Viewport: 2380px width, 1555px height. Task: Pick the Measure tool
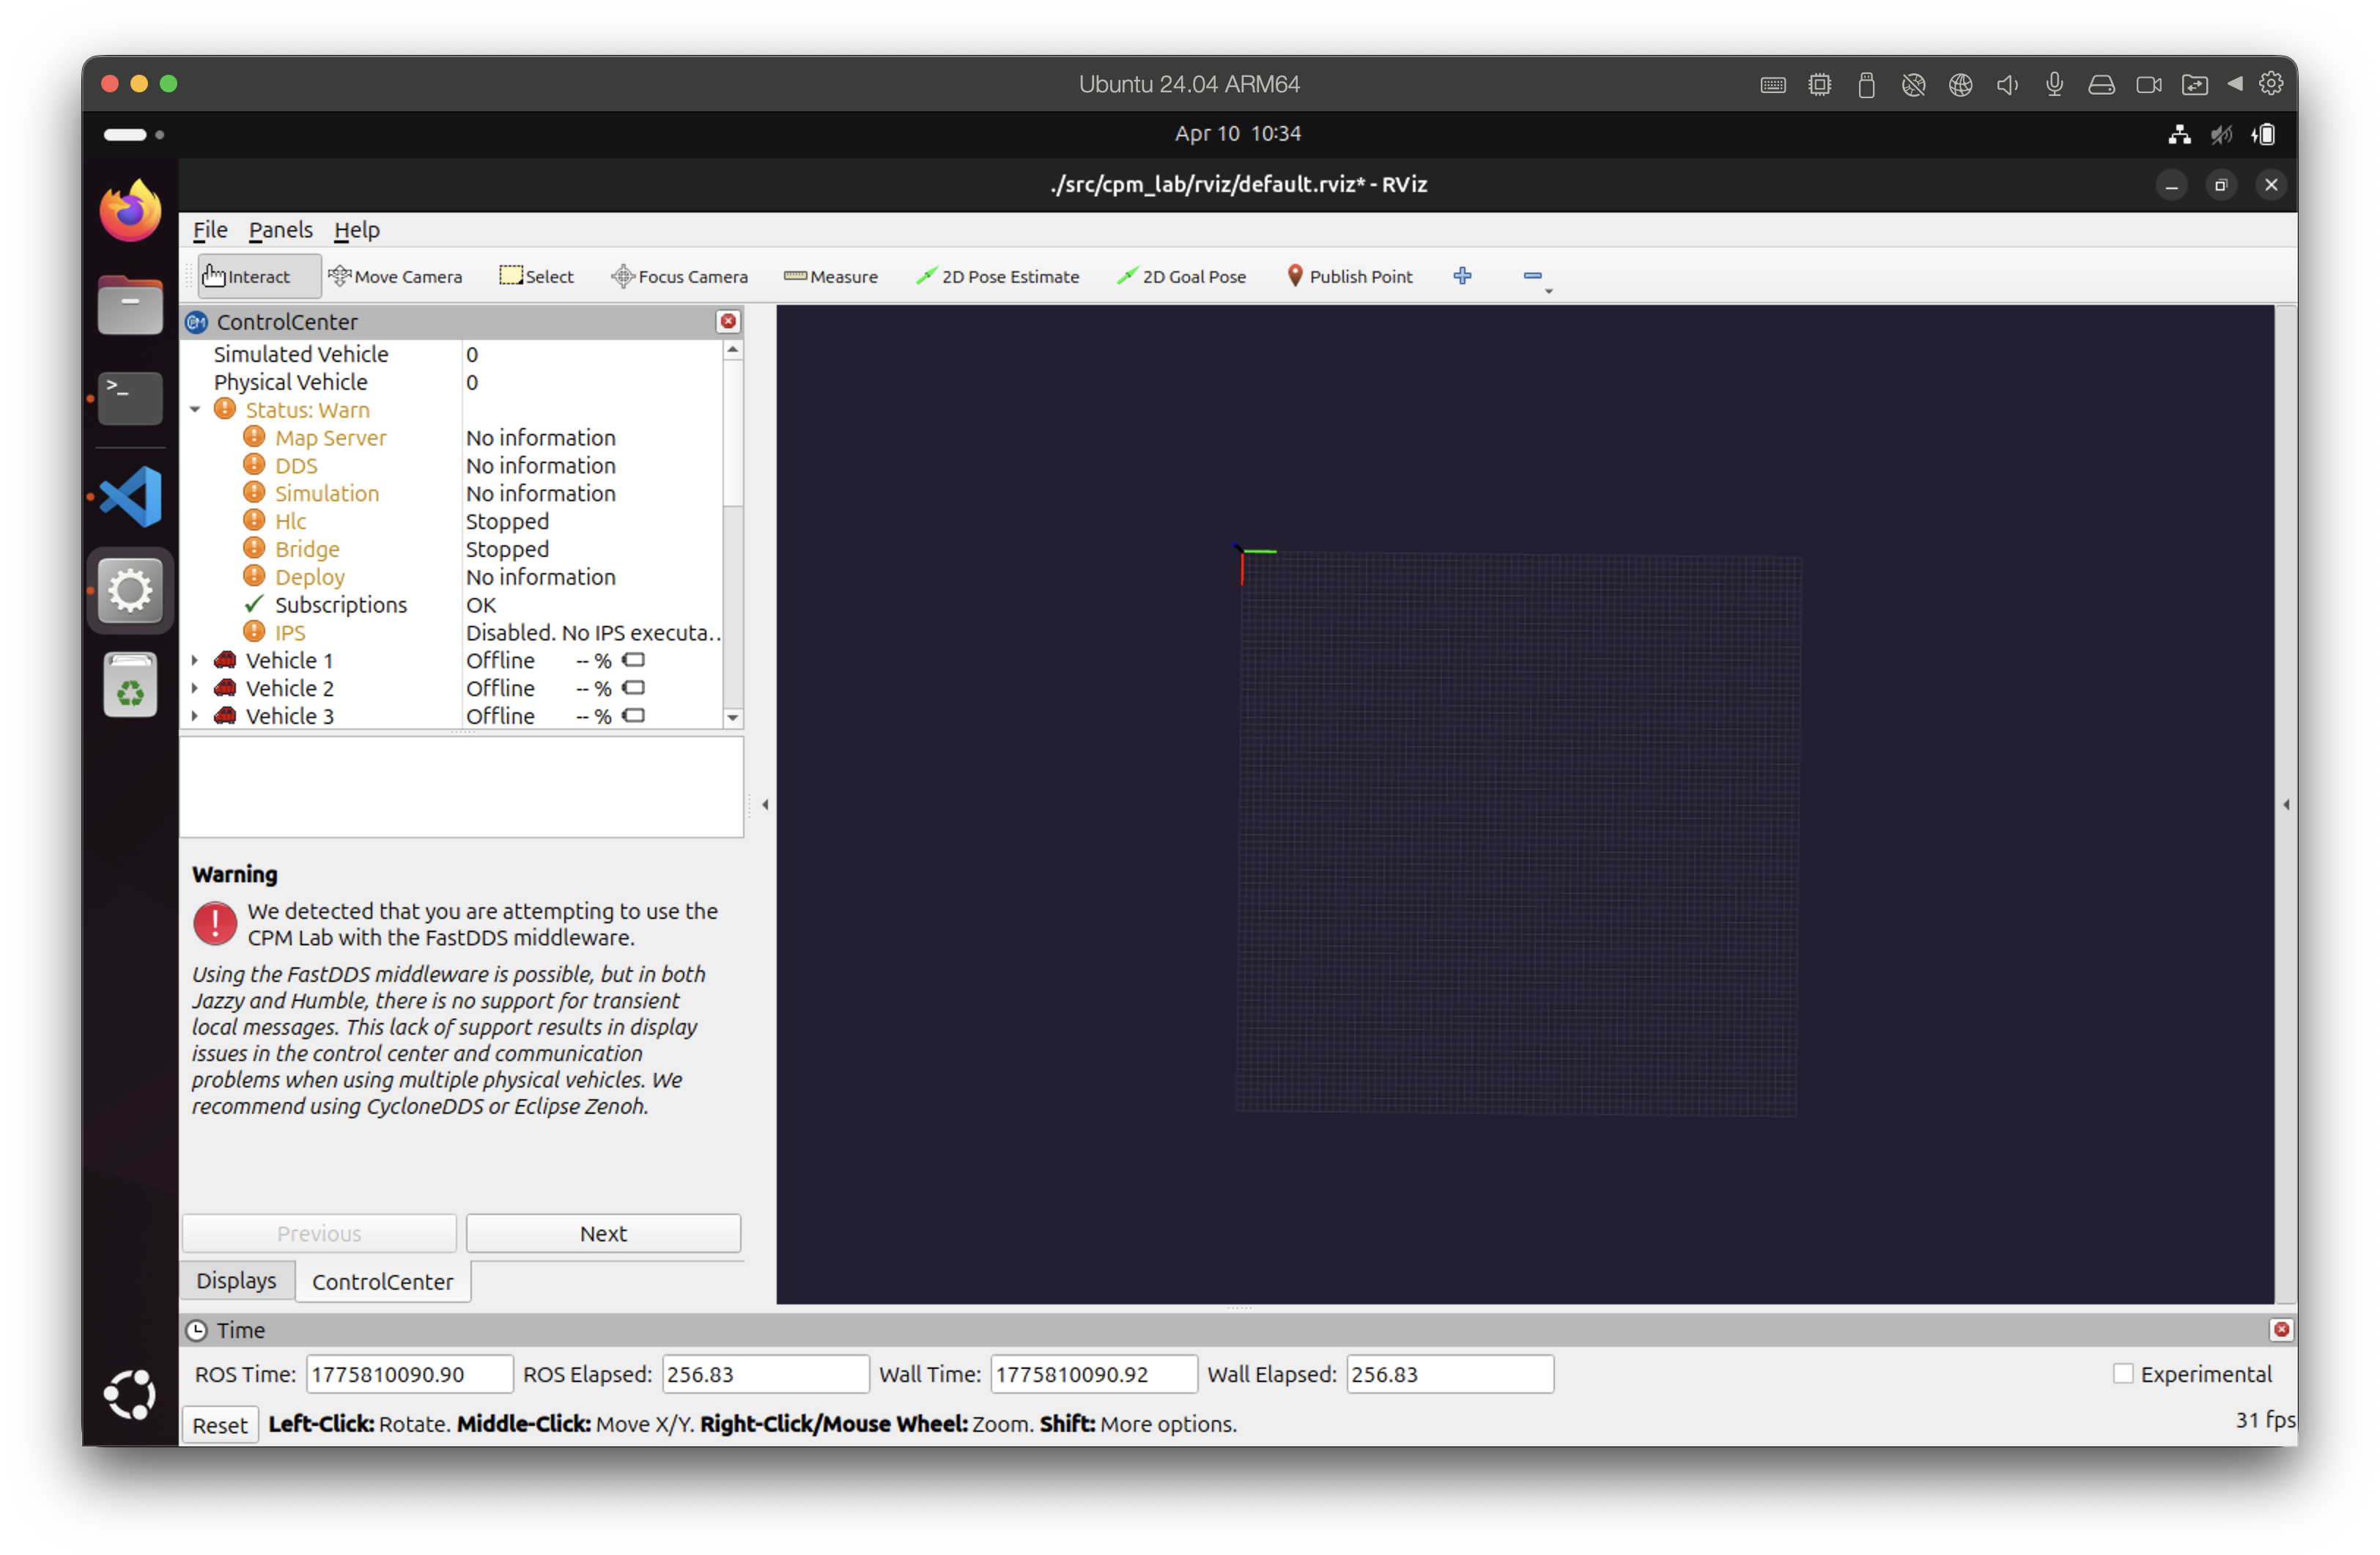coord(831,276)
